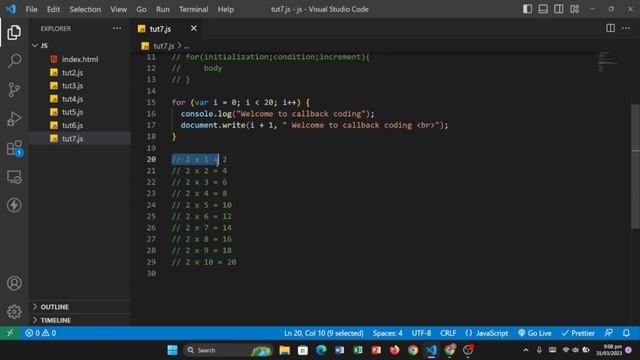Click the Prettier status button
The width and height of the screenshot is (640, 360).
578,333
